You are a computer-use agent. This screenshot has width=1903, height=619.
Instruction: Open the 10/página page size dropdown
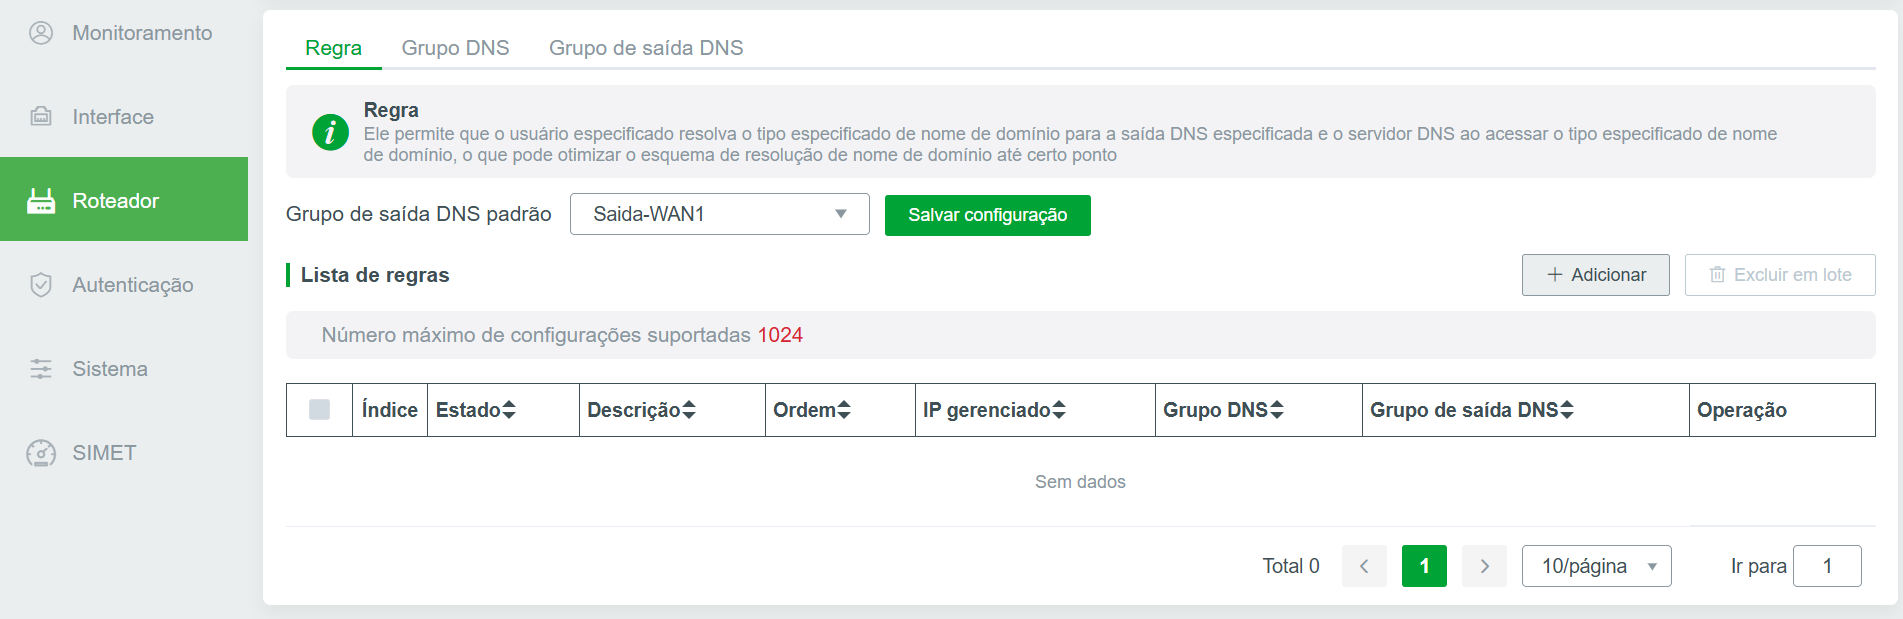point(1596,566)
